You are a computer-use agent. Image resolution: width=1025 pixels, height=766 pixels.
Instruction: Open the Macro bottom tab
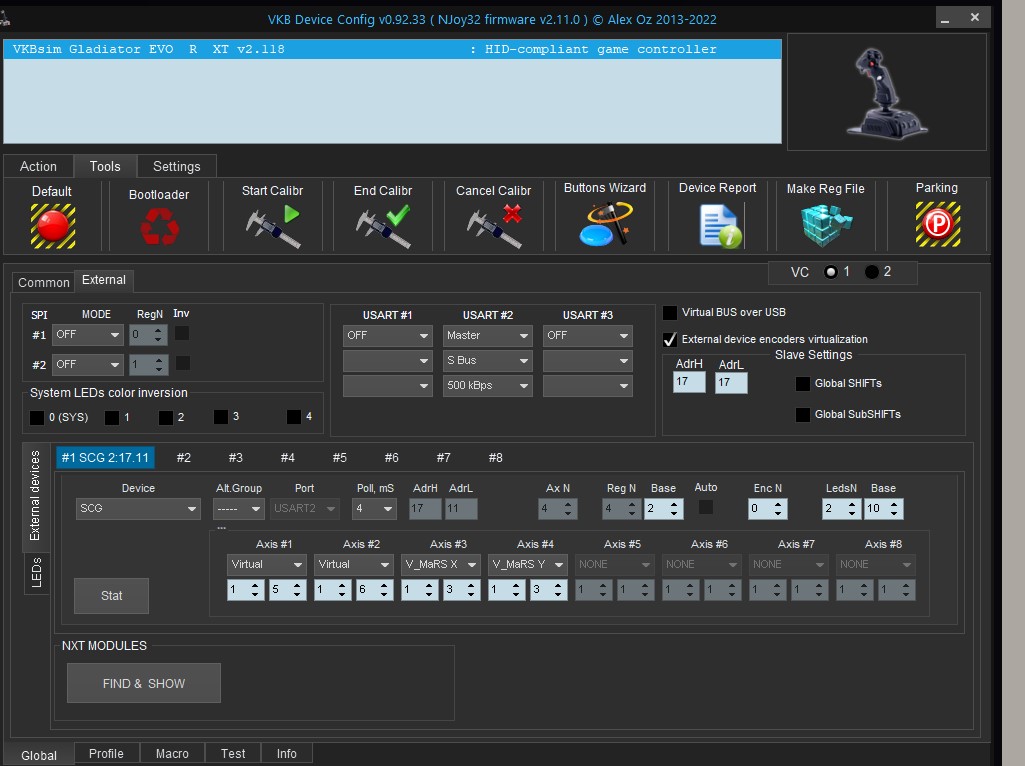coord(172,754)
